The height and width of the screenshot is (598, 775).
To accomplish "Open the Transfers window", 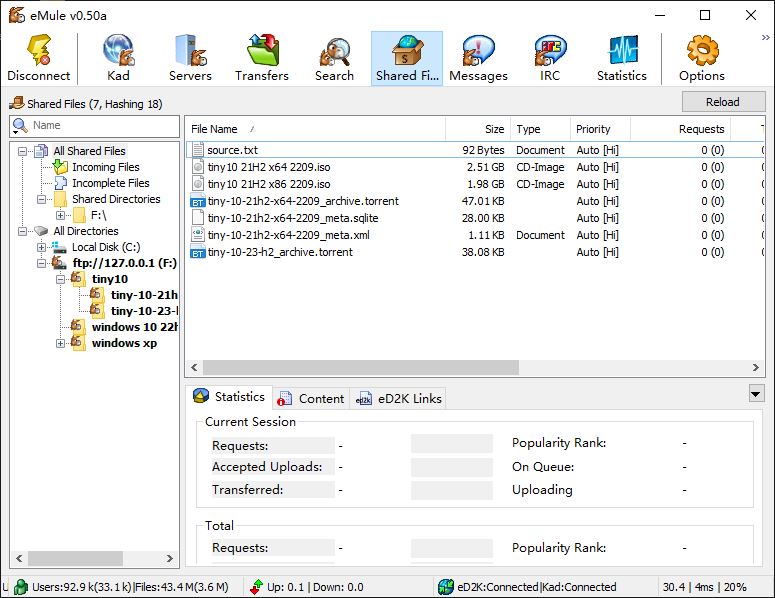I will click(262, 58).
